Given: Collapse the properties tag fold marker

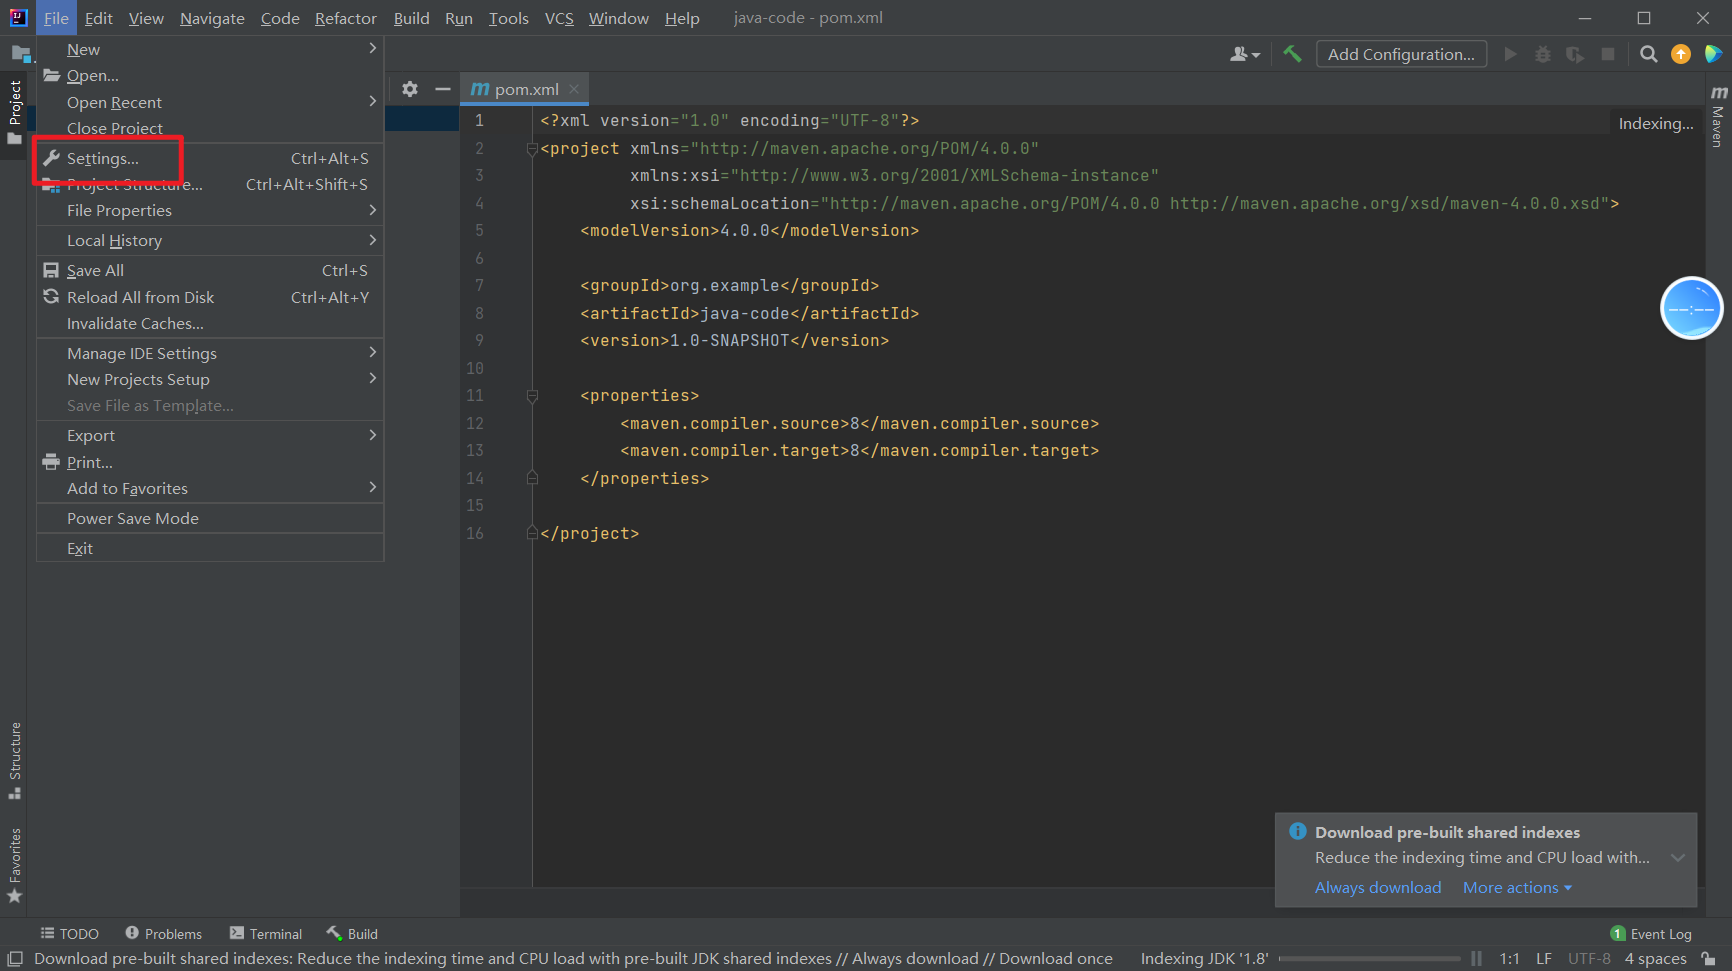Looking at the screenshot, I should pyautogui.click(x=532, y=396).
